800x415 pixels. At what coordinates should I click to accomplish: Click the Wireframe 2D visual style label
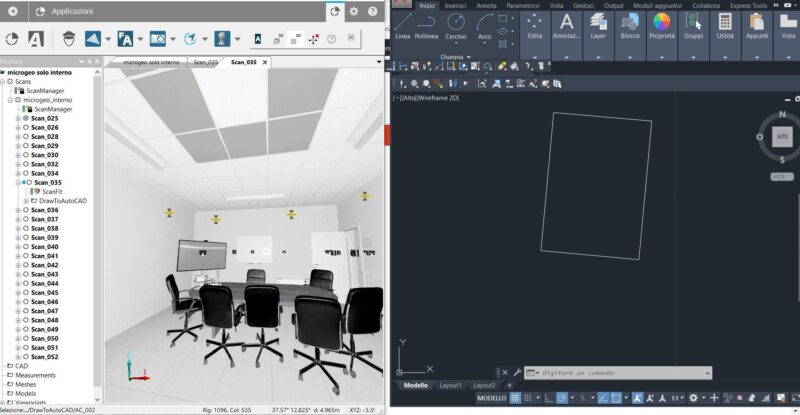pos(438,97)
